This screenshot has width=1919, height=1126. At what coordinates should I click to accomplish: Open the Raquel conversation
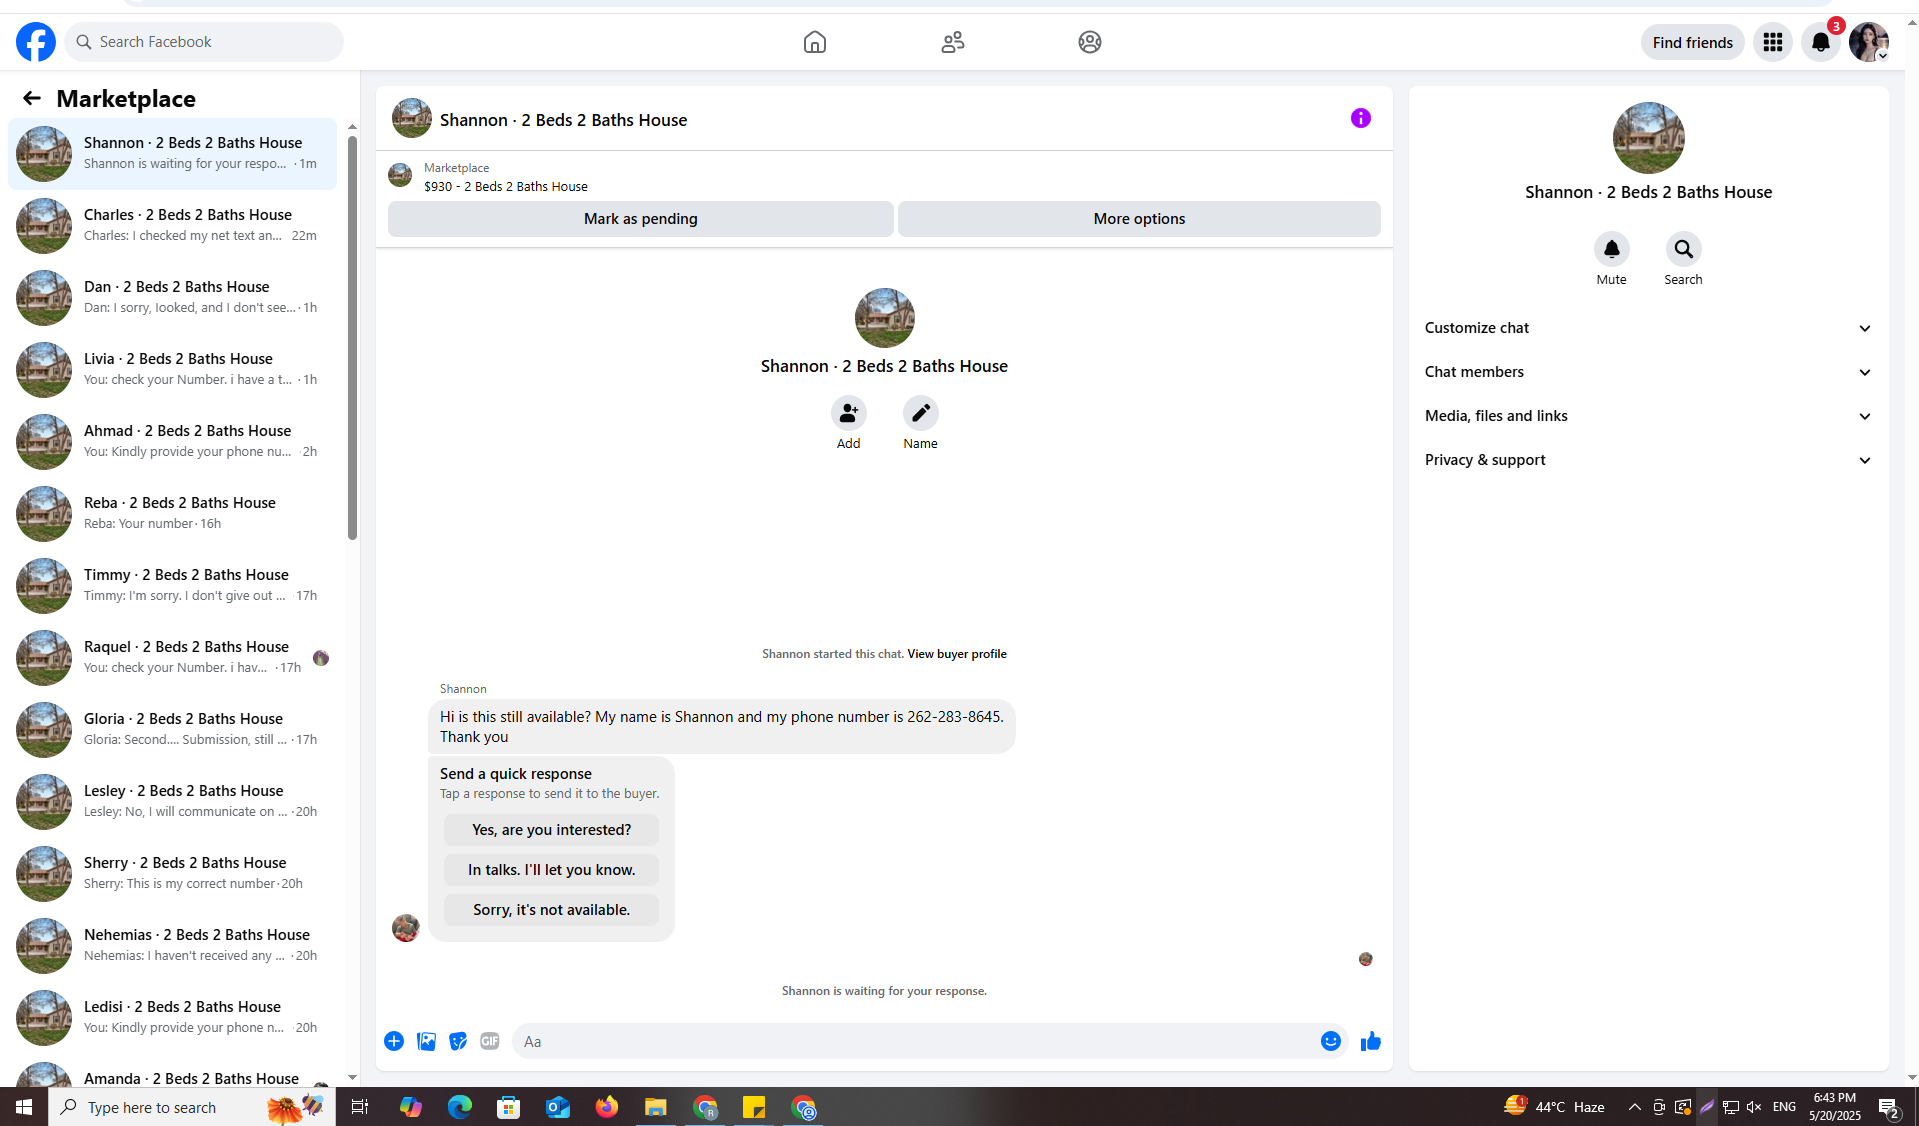point(172,658)
